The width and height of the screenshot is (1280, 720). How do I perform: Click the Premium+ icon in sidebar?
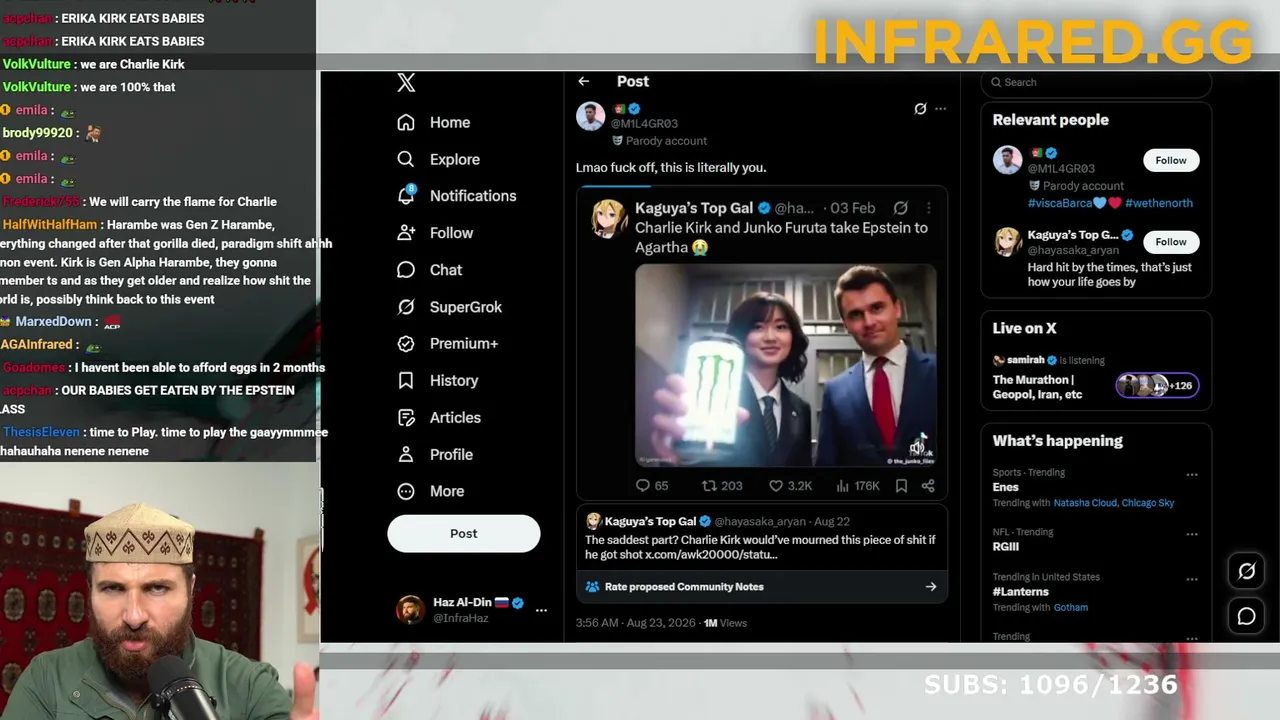[x=405, y=344]
